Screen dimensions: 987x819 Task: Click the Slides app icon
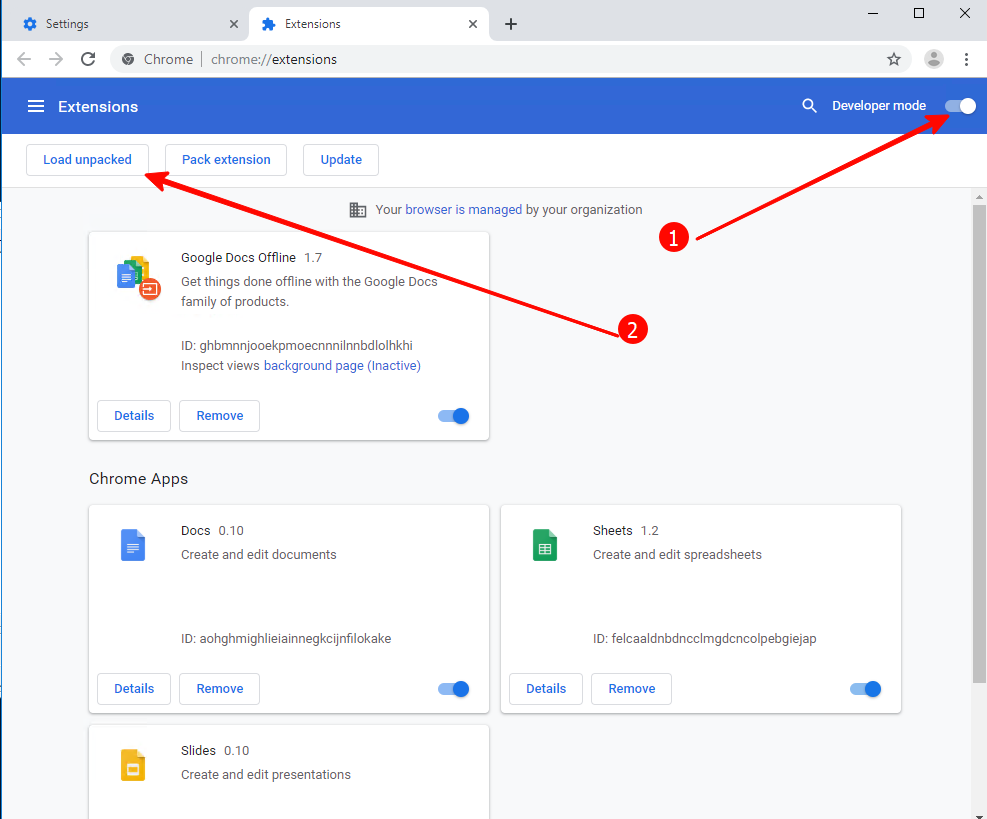(x=133, y=765)
